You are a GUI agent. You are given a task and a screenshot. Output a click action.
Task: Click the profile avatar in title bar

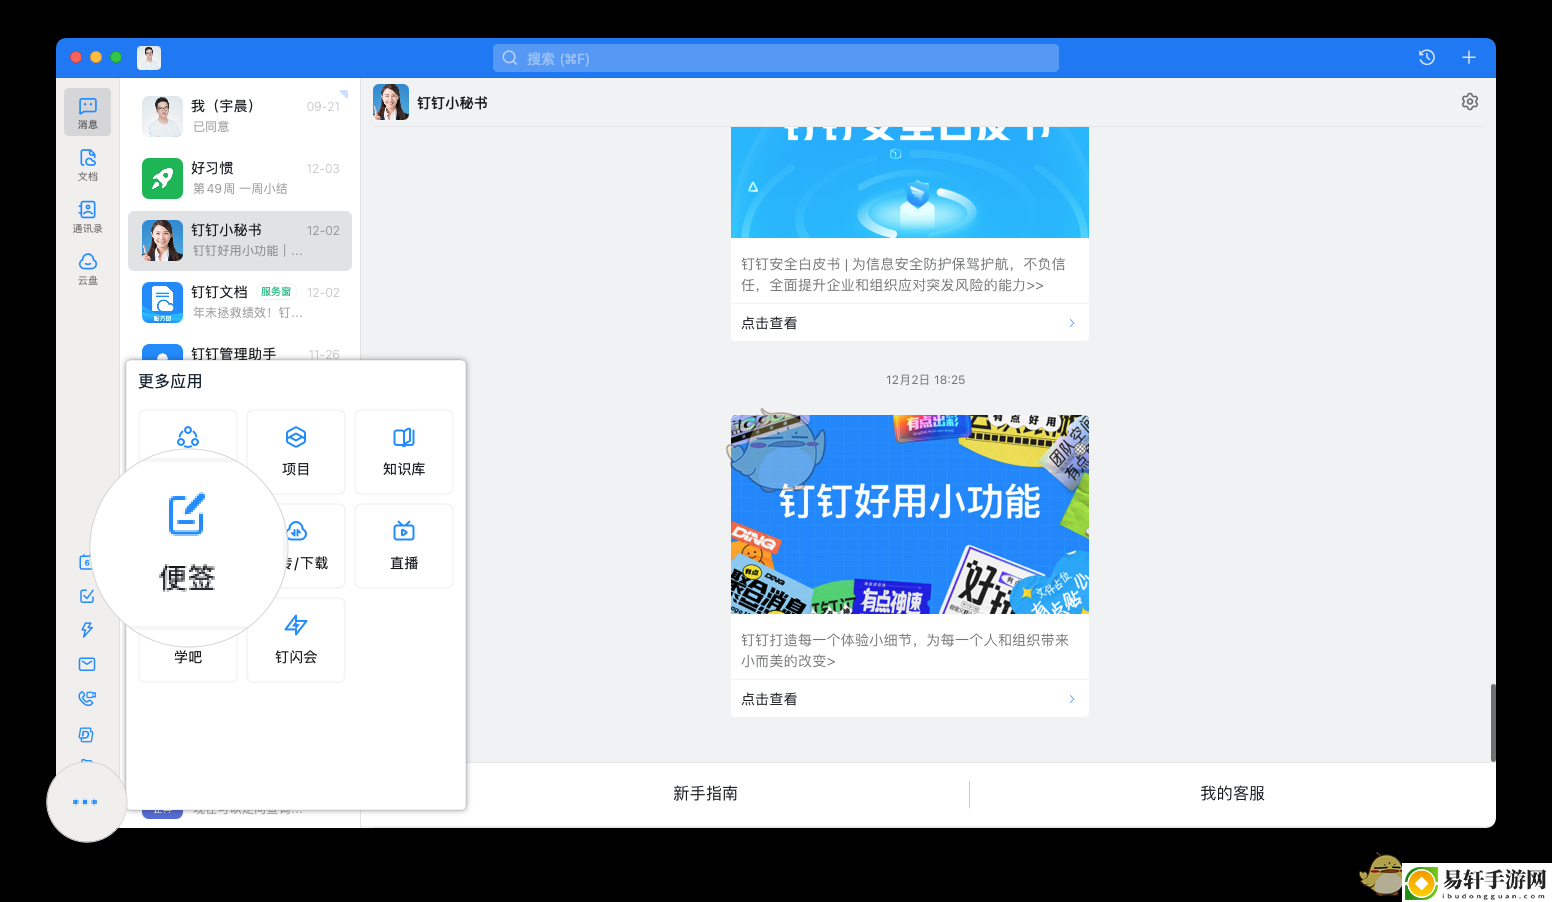point(149,58)
